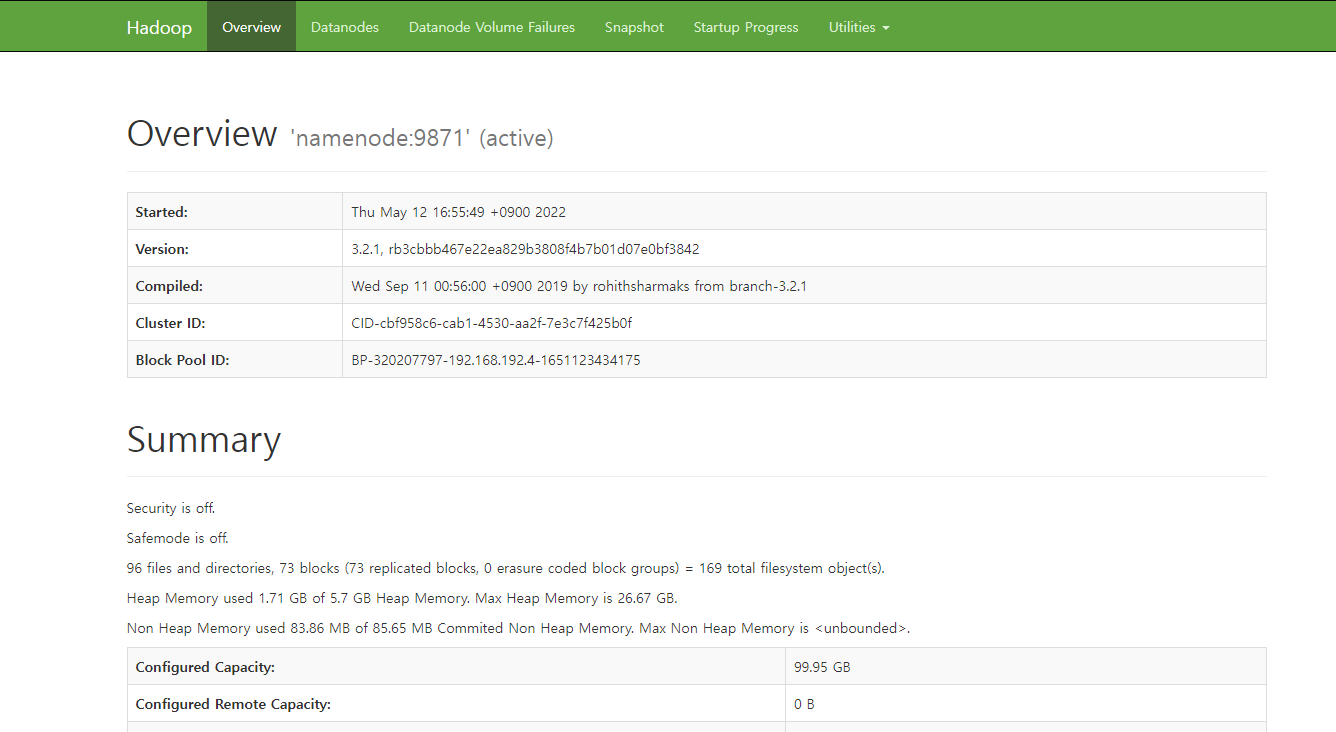
Task: Select Block Pool ID value BP-320207797...
Action: [496, 360]
